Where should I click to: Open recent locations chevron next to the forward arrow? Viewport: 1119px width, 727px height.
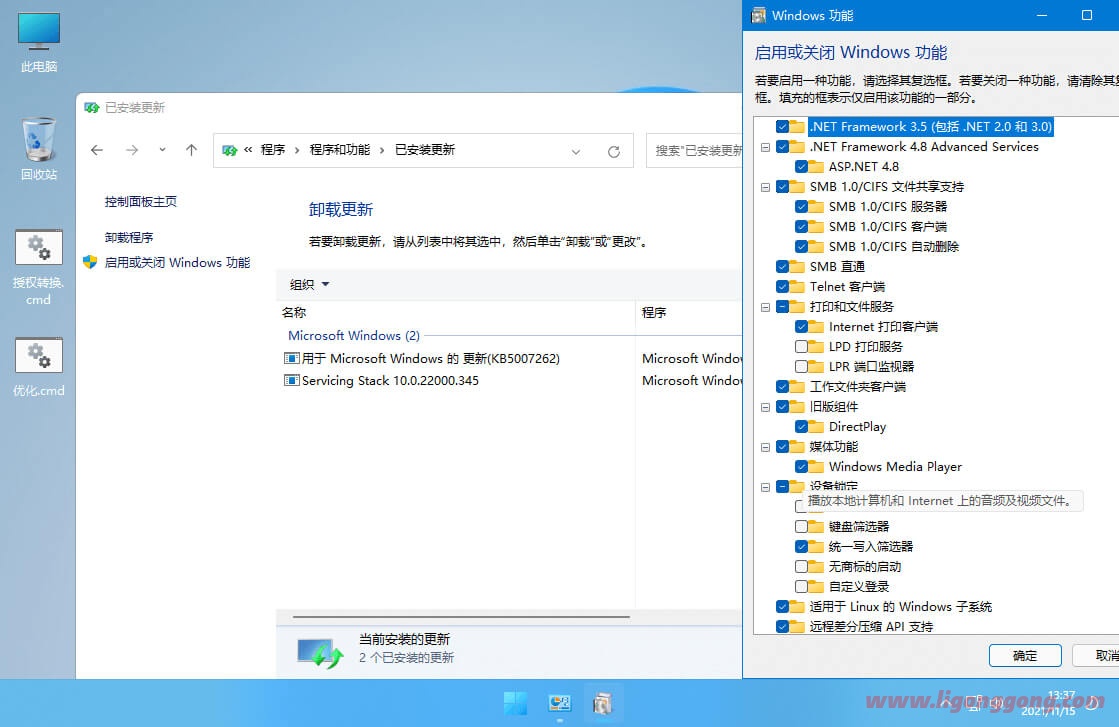(x=163, y=150)
